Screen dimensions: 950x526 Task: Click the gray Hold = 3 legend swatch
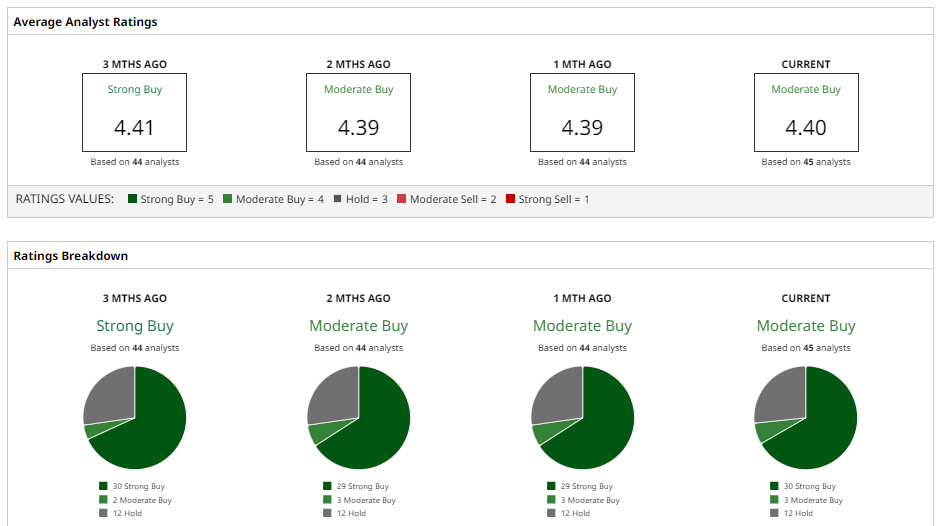(337, 200)
